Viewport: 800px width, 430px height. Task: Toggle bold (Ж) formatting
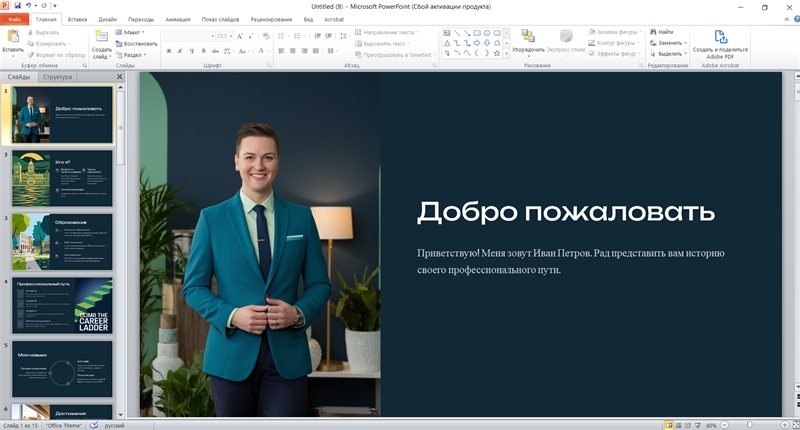pos(169,50)
